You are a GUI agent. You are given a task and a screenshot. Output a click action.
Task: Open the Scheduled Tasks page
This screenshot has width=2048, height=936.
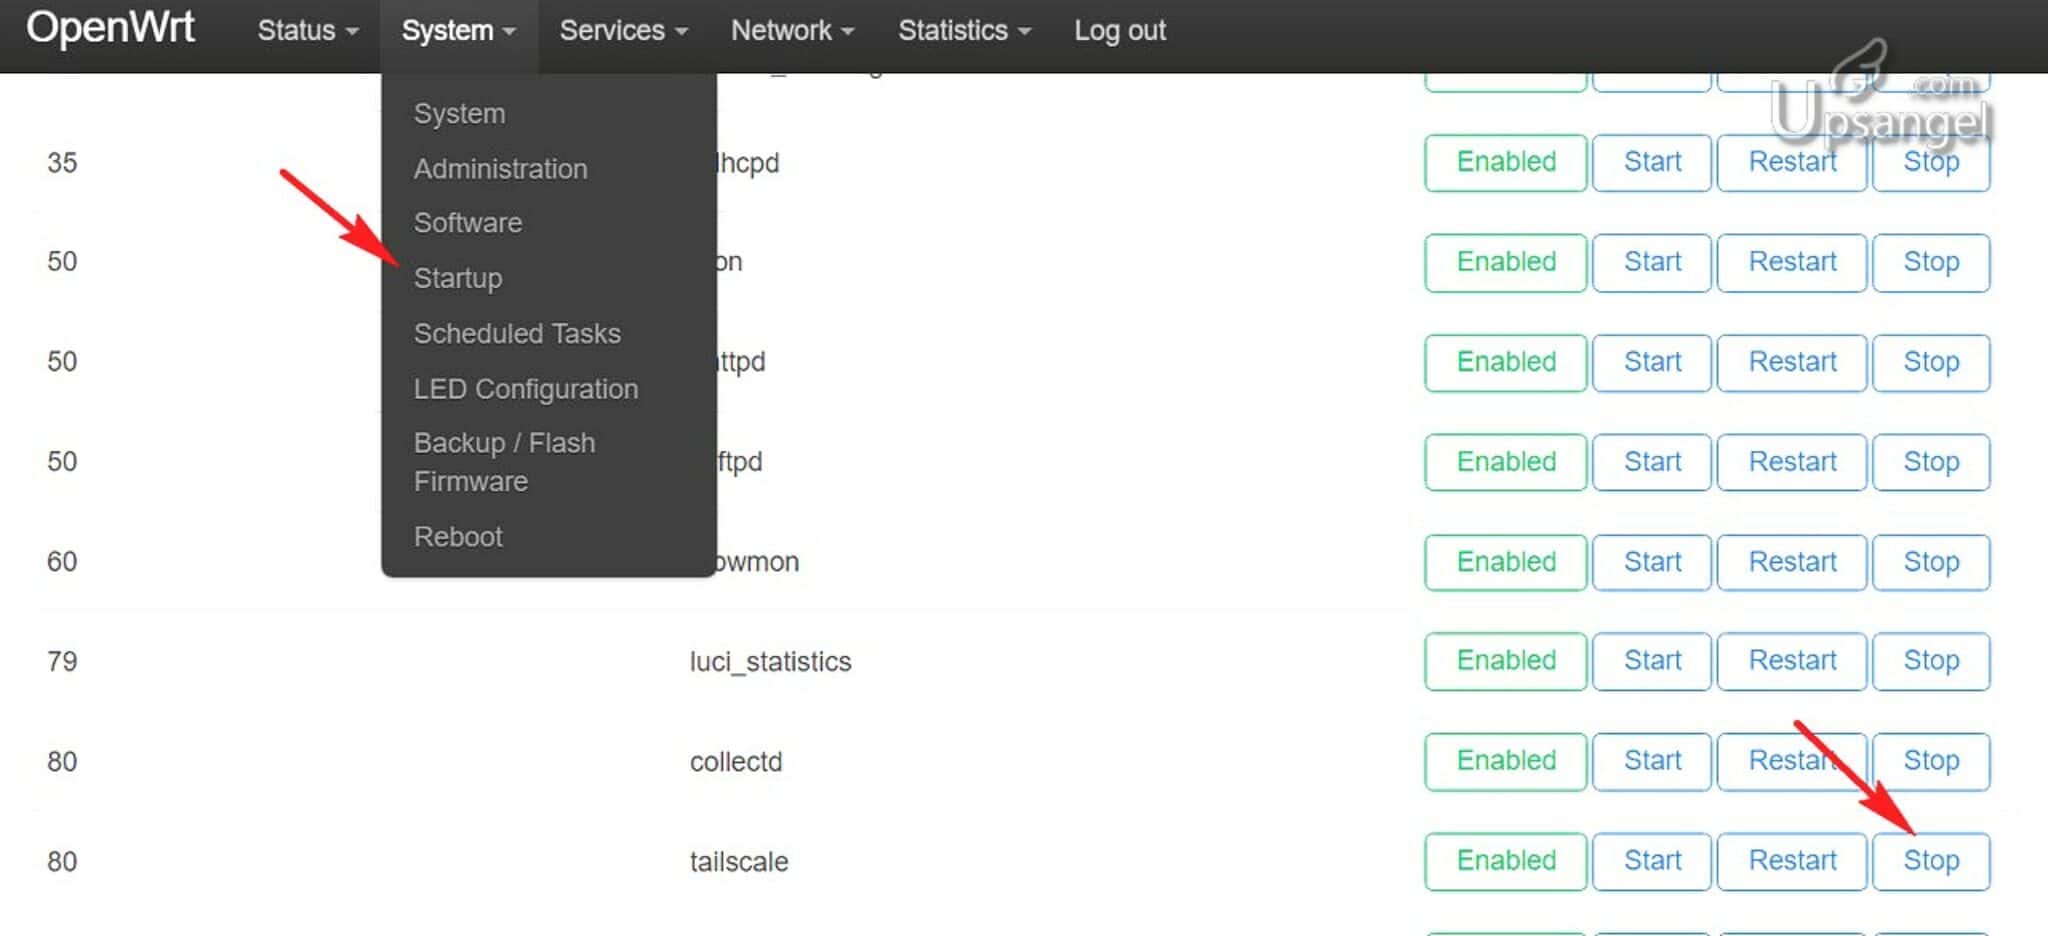tap(516, 334)
